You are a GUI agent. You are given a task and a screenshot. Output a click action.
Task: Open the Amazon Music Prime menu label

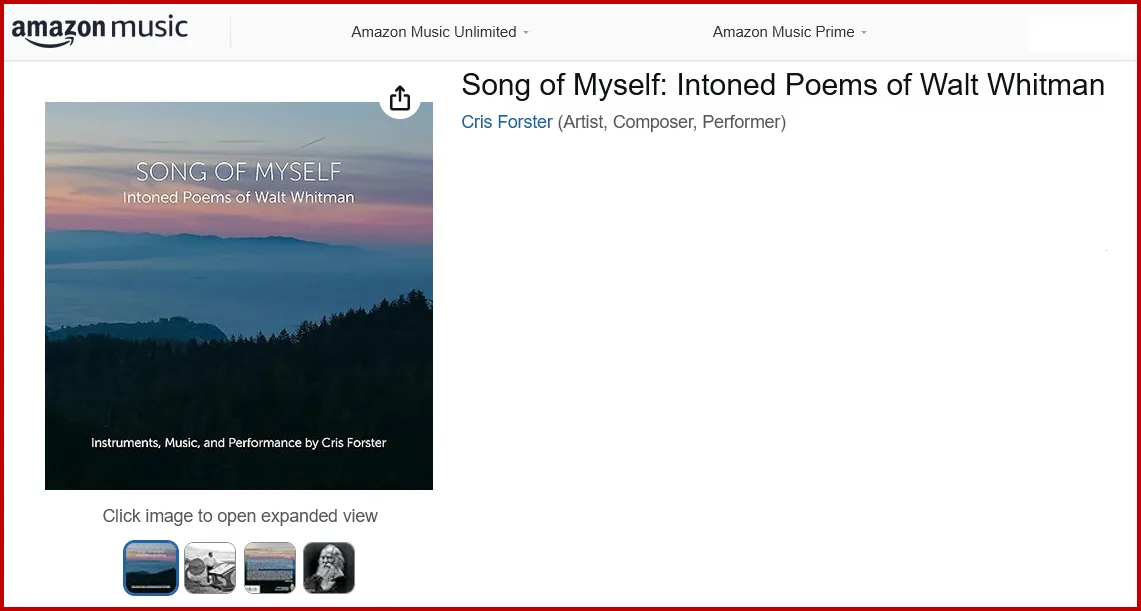(783, 32)
